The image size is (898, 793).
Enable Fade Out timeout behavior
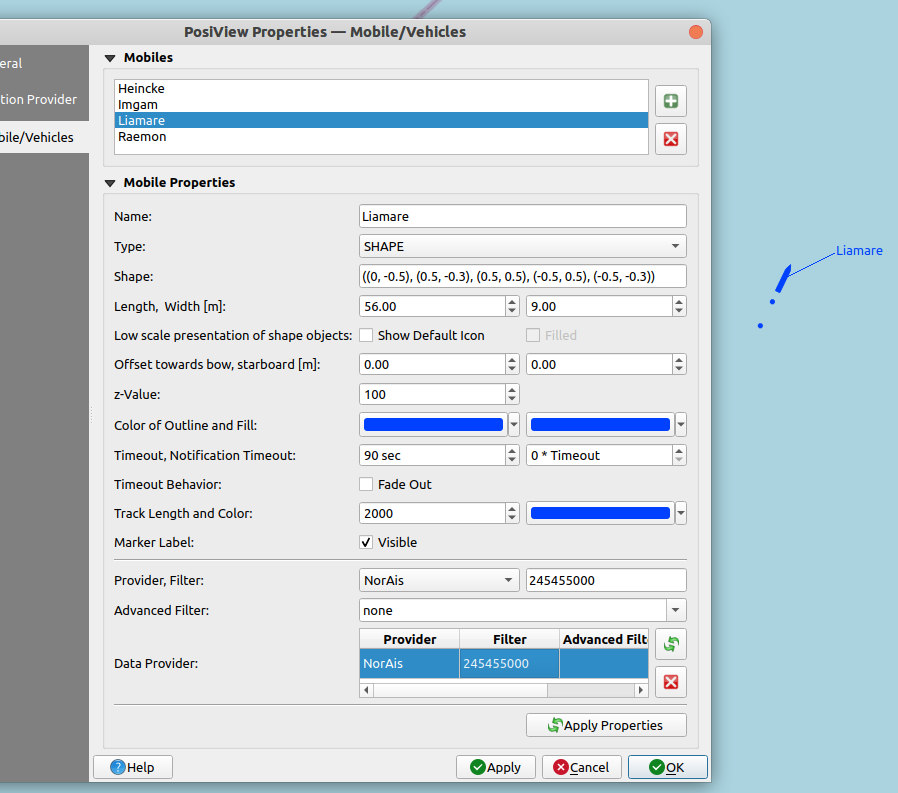(x=366, y=484)
